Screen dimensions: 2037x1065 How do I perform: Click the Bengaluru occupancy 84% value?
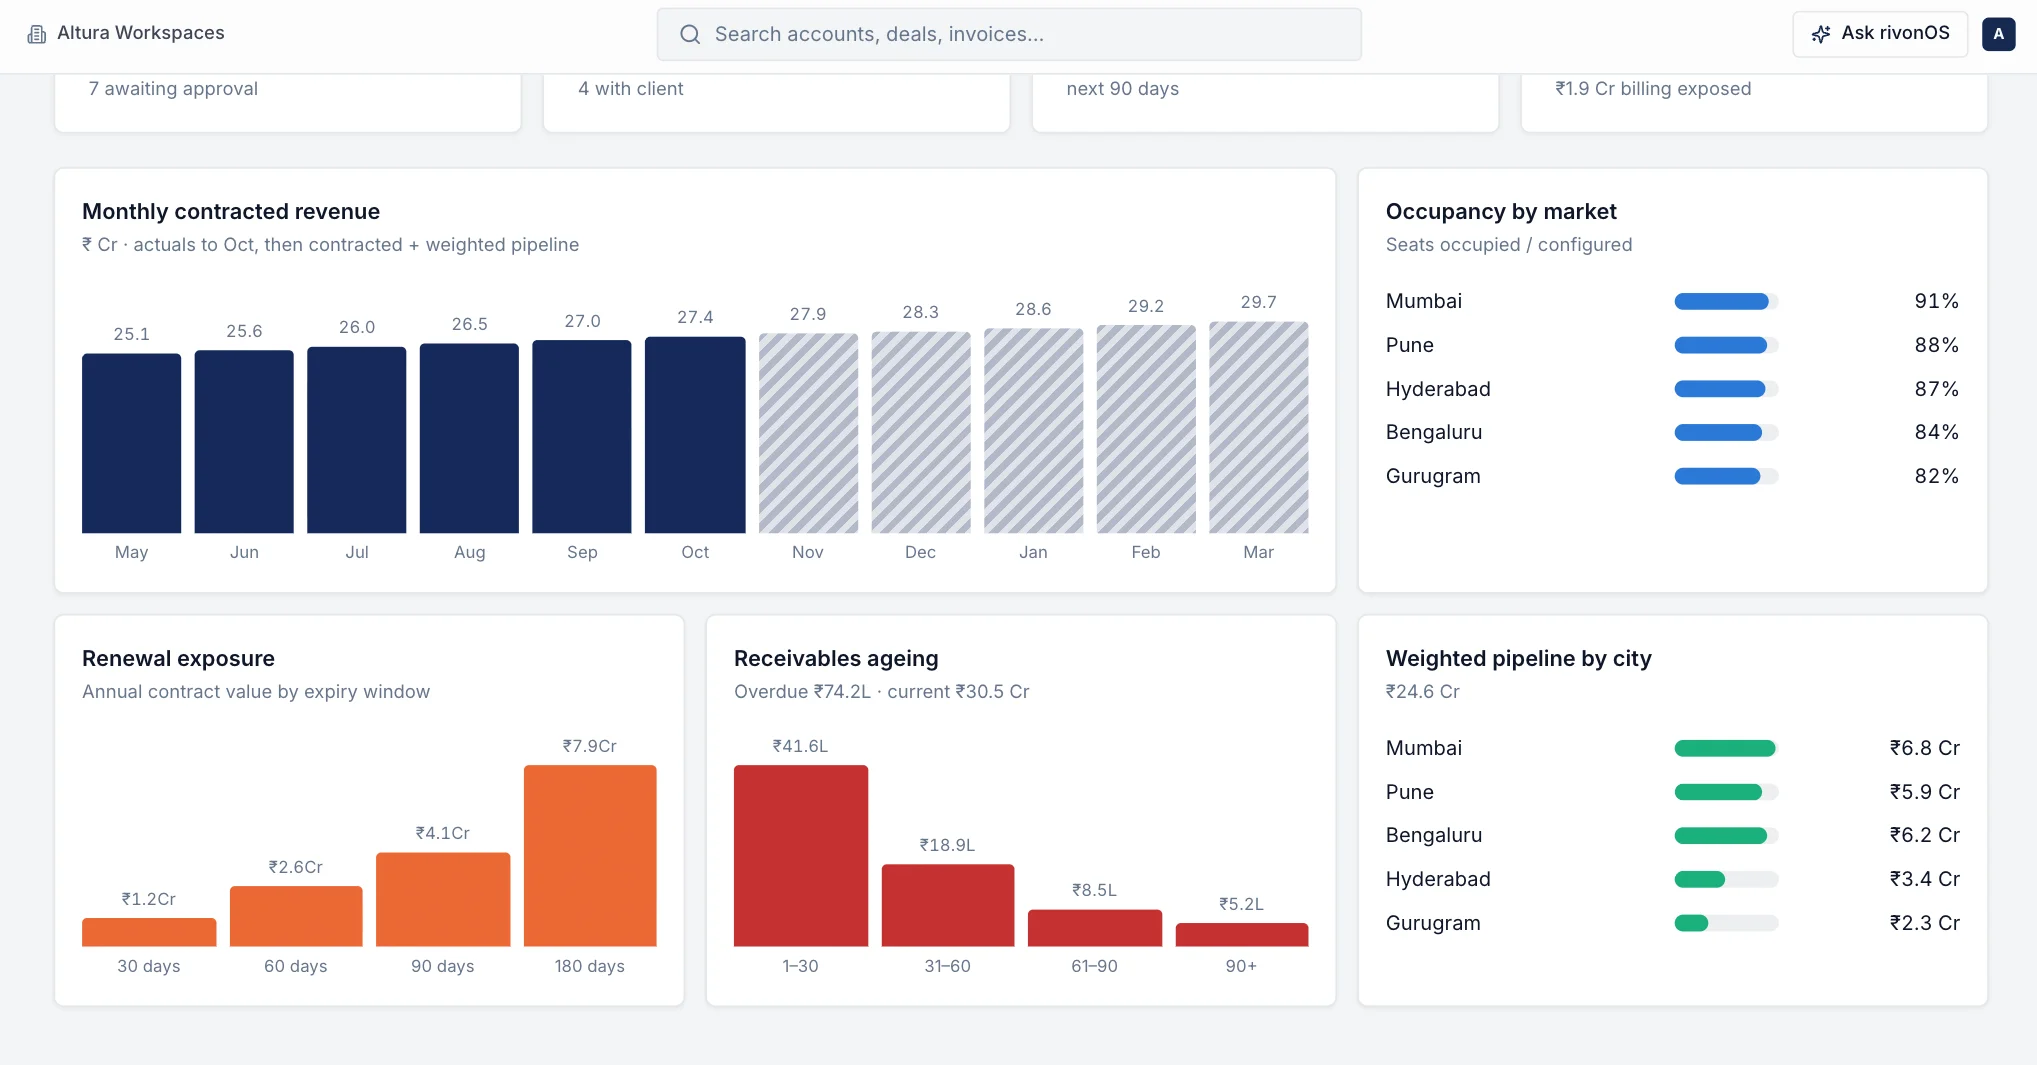pyautogui.click(x=1936, y=432)
